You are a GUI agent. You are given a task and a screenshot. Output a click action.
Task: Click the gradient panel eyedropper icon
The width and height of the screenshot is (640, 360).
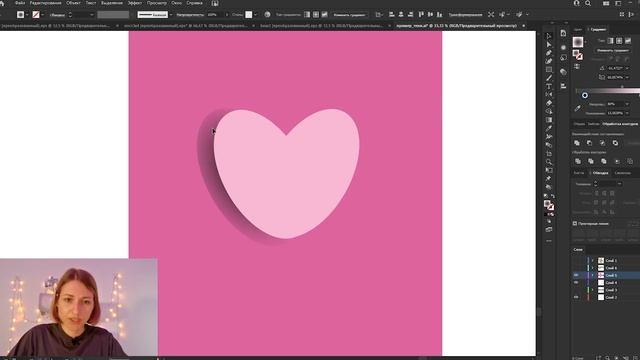pos(577,108)
